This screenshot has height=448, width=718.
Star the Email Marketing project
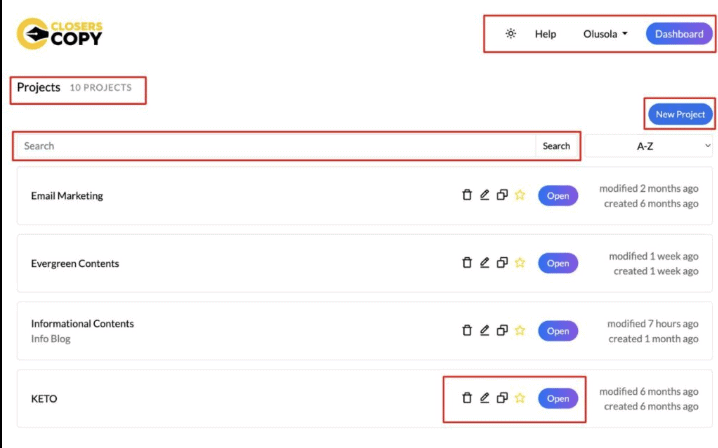pyautogui.click(x=520, y=195)
